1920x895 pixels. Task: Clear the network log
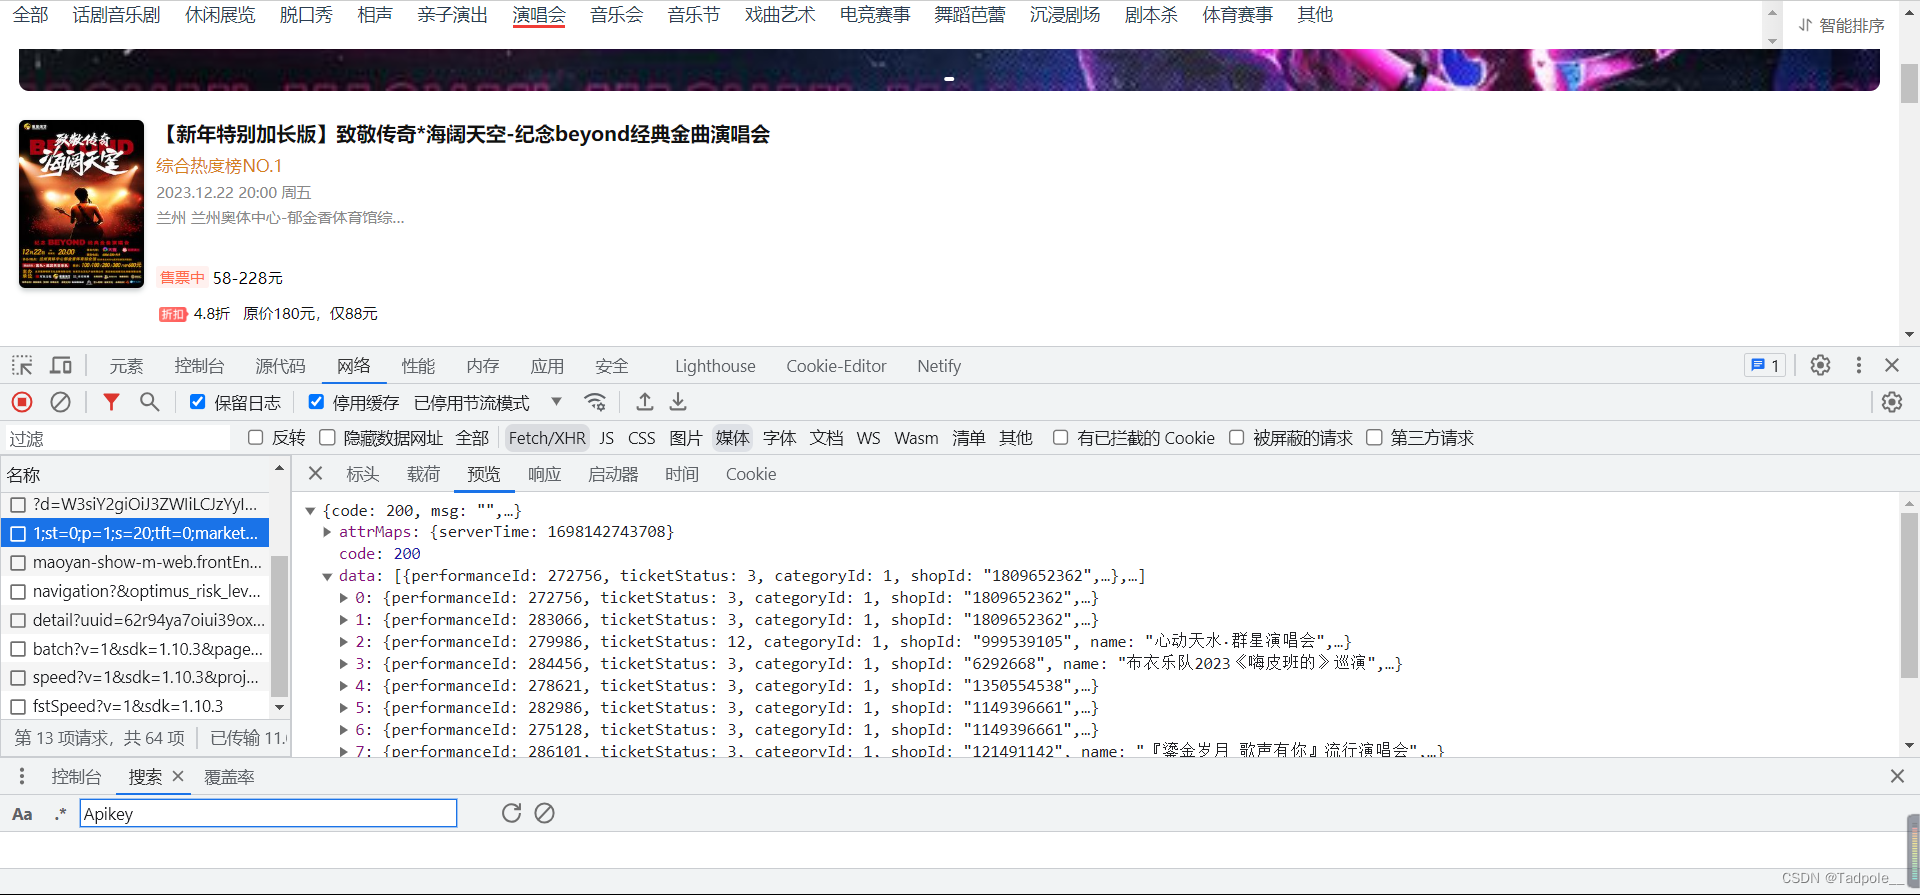60,402
